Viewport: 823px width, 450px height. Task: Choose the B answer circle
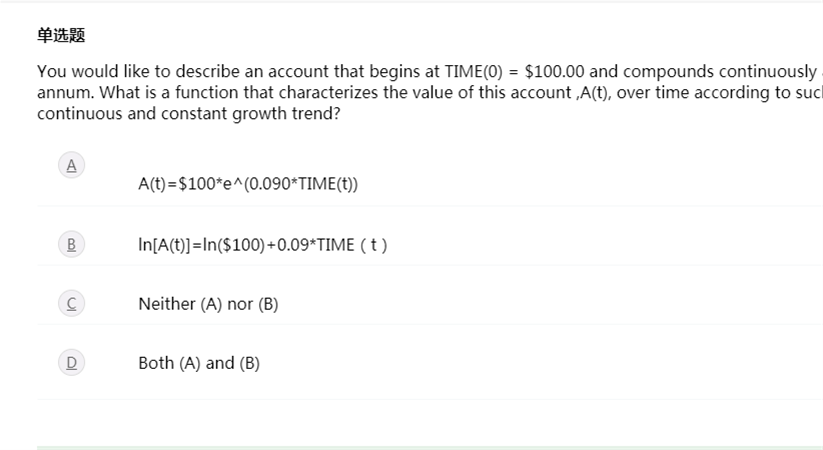[71, 244]
